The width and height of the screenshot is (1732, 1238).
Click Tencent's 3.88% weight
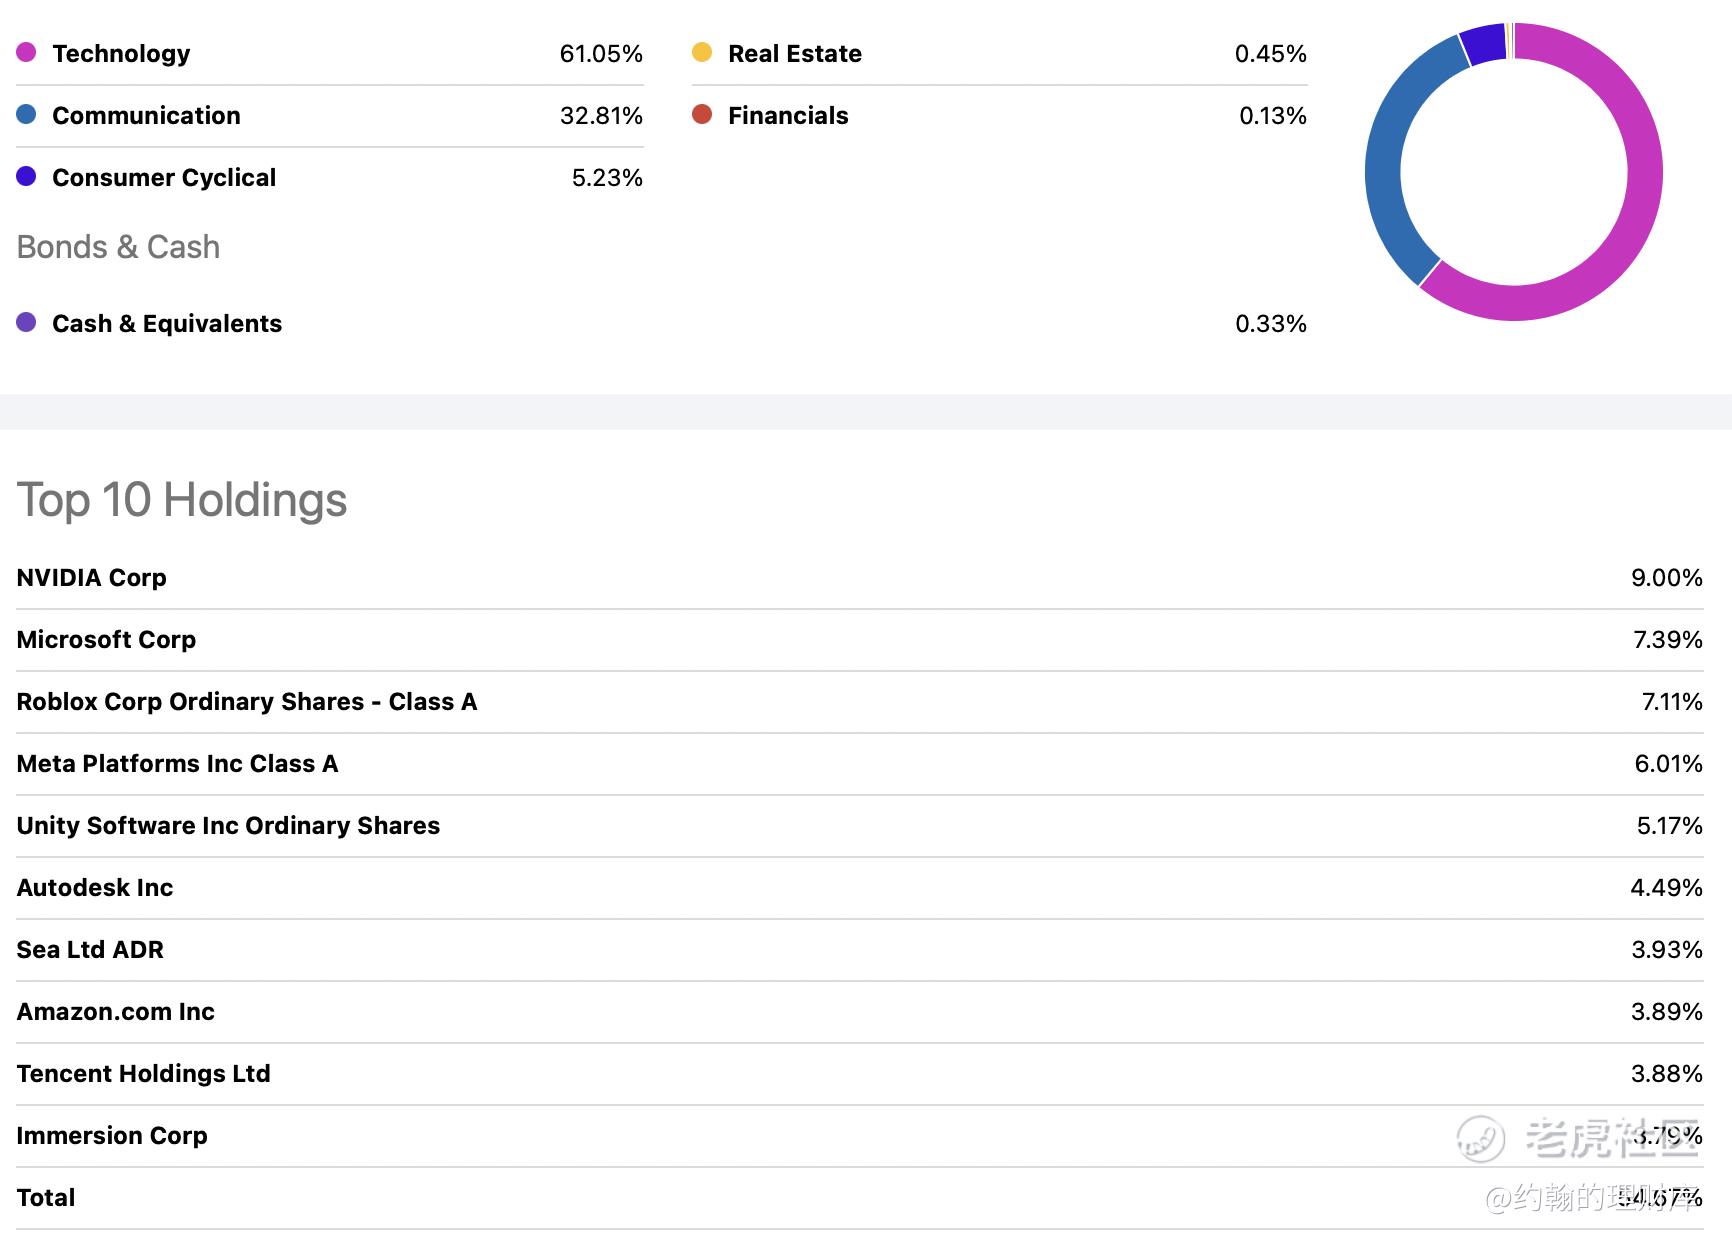(x=1667, y=1073)
